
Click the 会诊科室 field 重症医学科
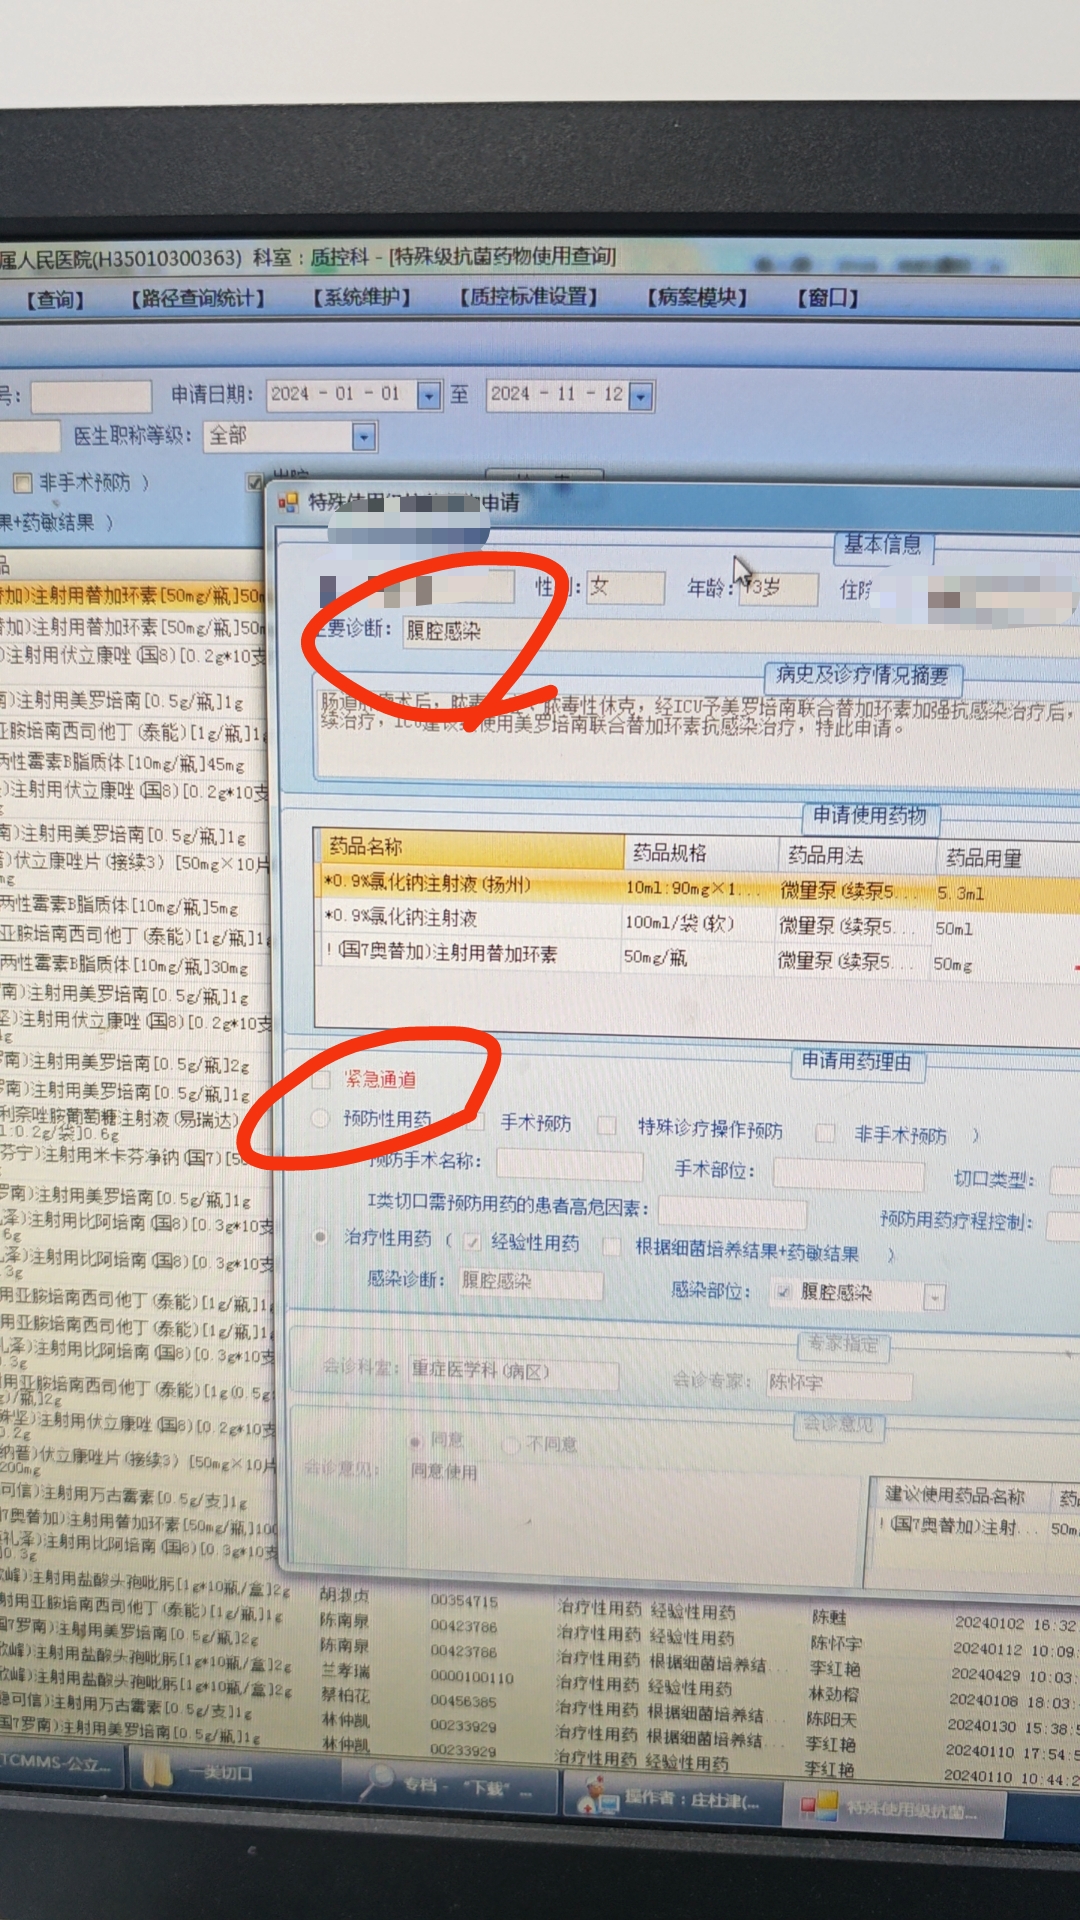513,1372
